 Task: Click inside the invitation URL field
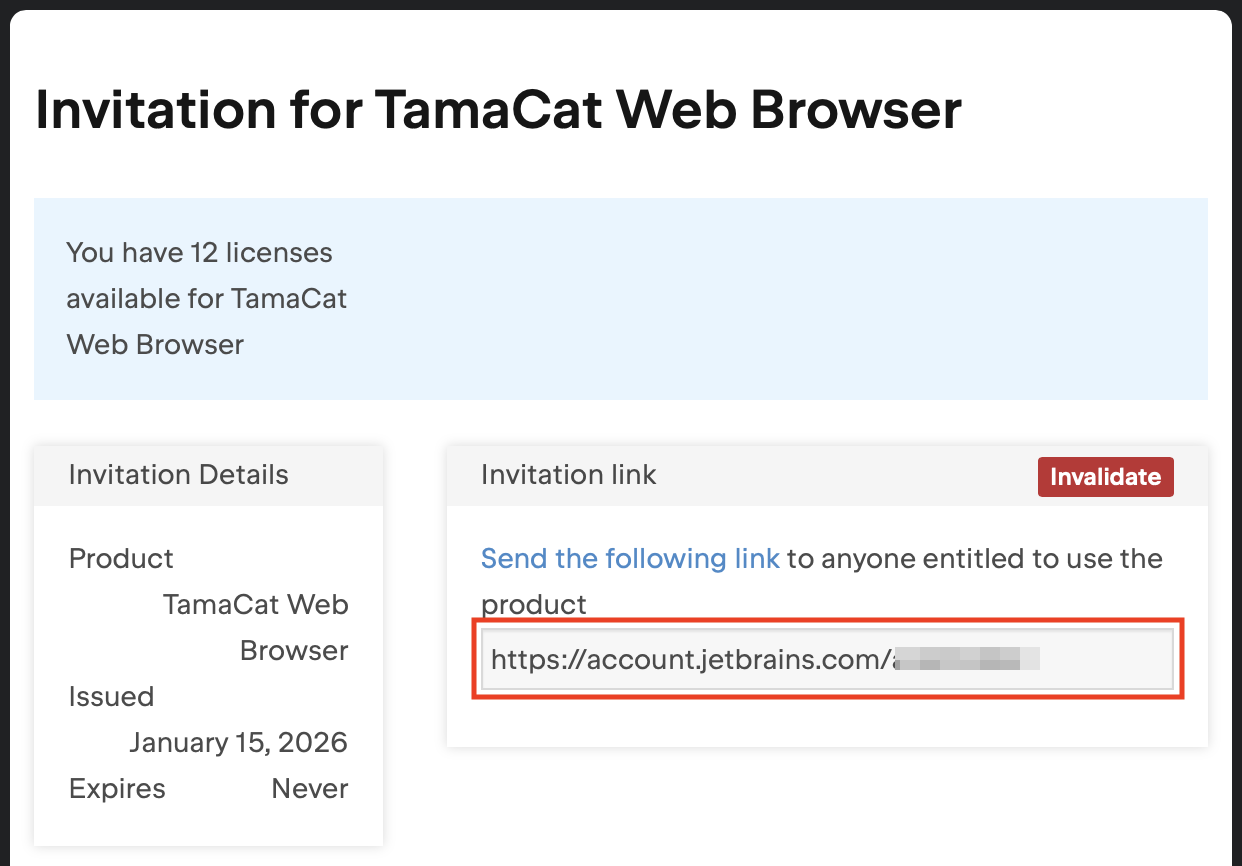click(826, 659)
